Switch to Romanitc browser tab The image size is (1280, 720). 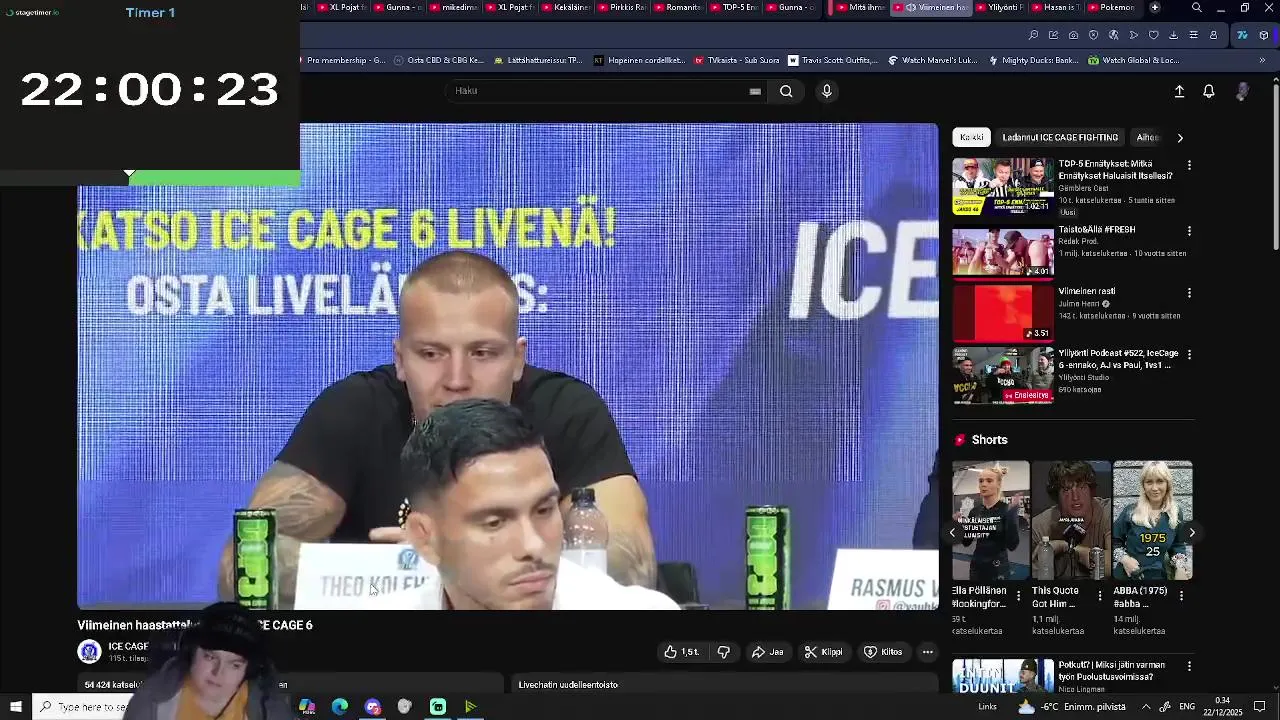click(x=678, y=7)
